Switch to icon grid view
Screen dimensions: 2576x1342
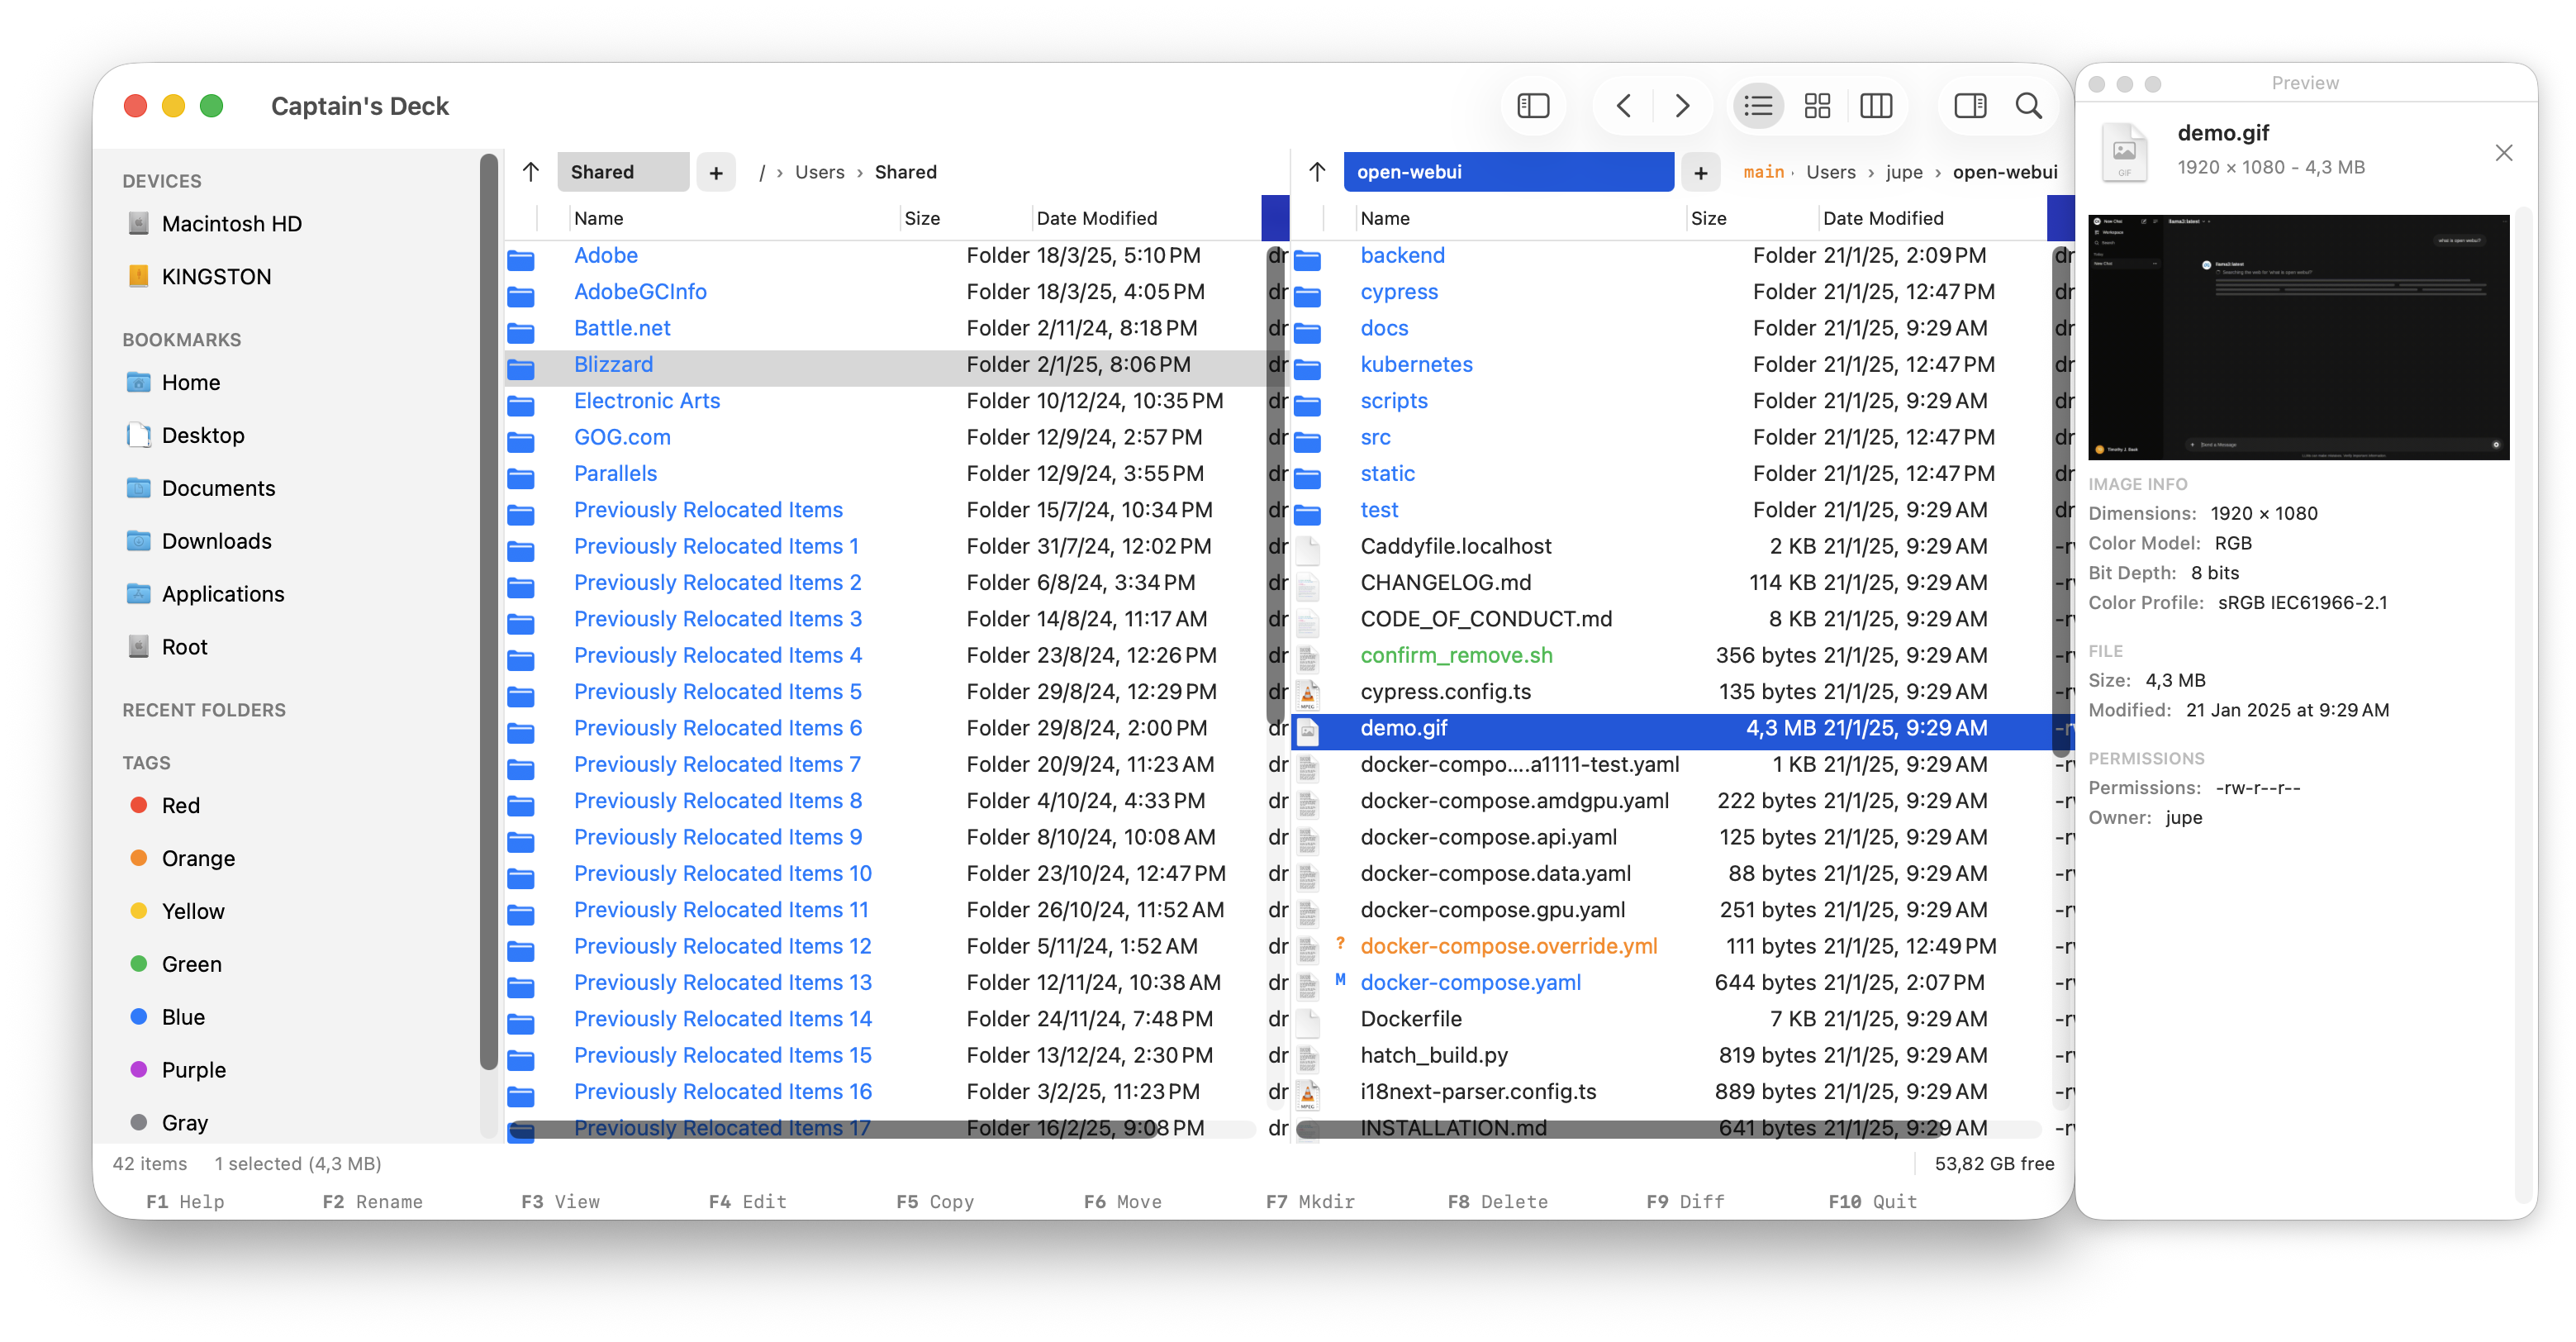pyautogui.click(x=1817, y=106)
